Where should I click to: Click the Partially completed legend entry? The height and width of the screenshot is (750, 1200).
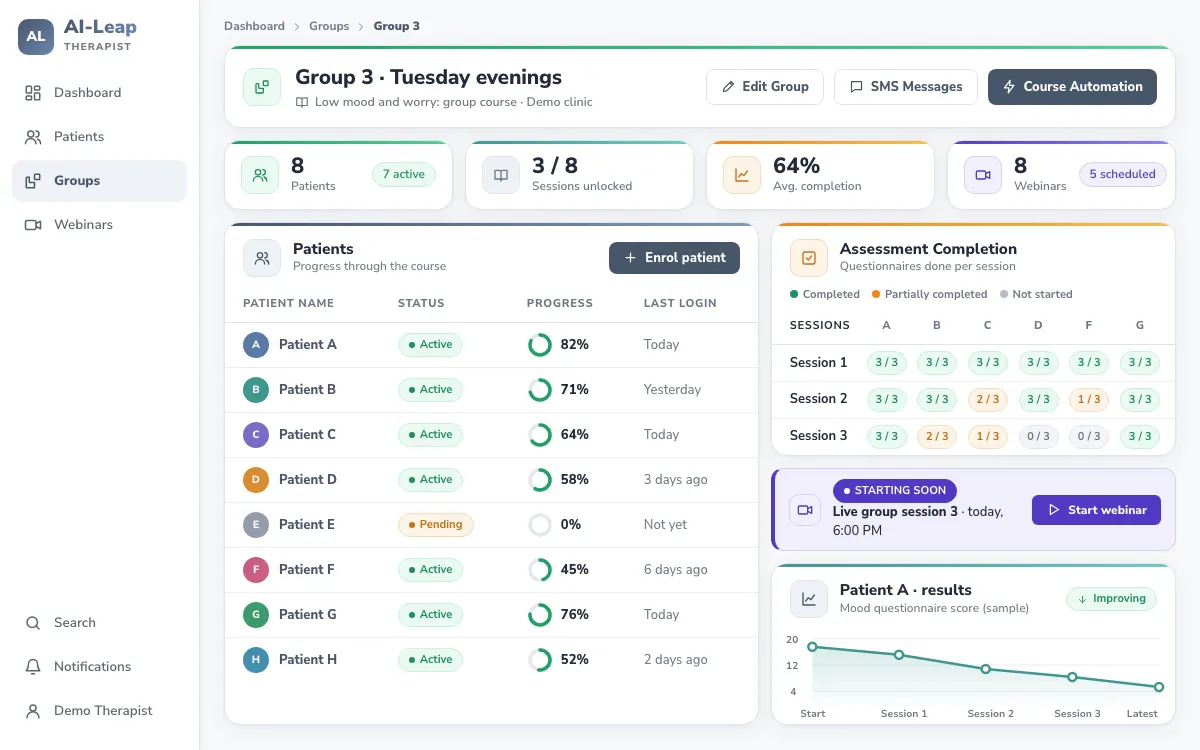point(929,295)
